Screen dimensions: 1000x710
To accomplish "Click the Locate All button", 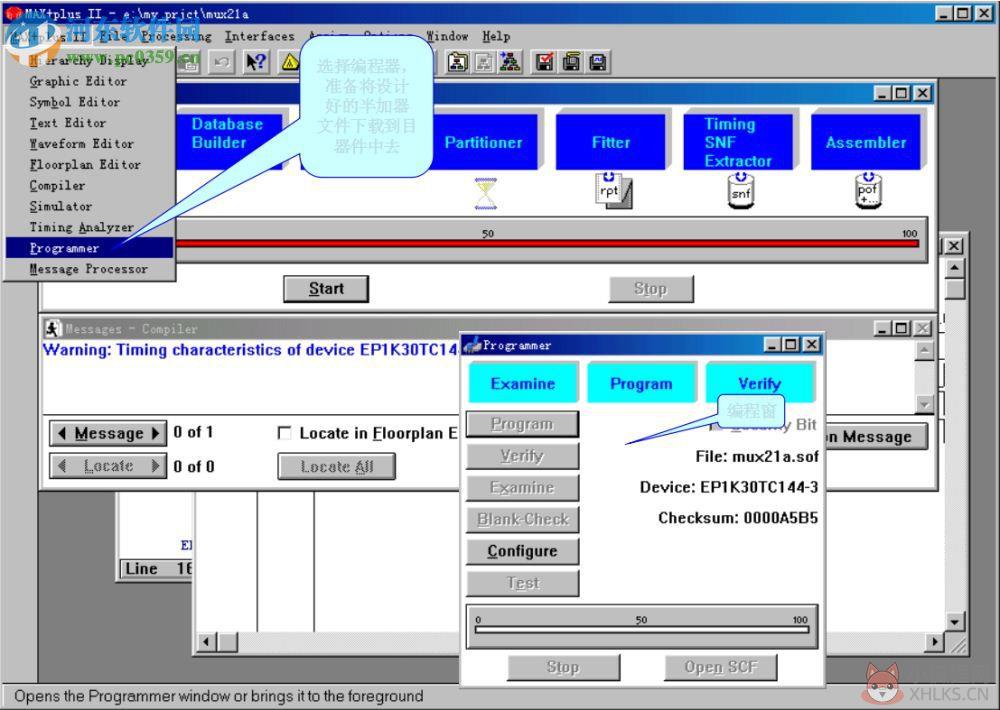I will point(337,466).
